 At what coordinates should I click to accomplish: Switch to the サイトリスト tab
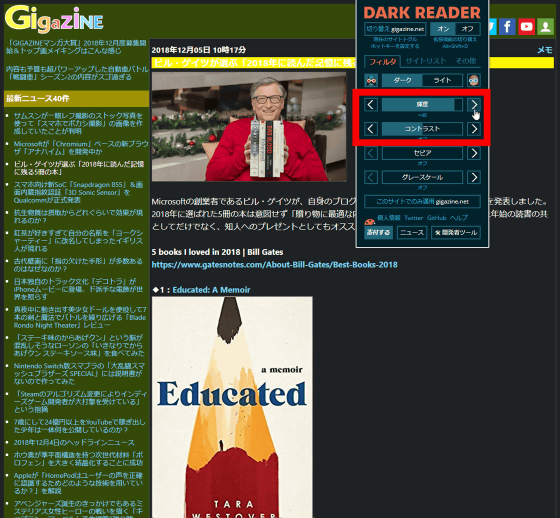tap(426, 61)
